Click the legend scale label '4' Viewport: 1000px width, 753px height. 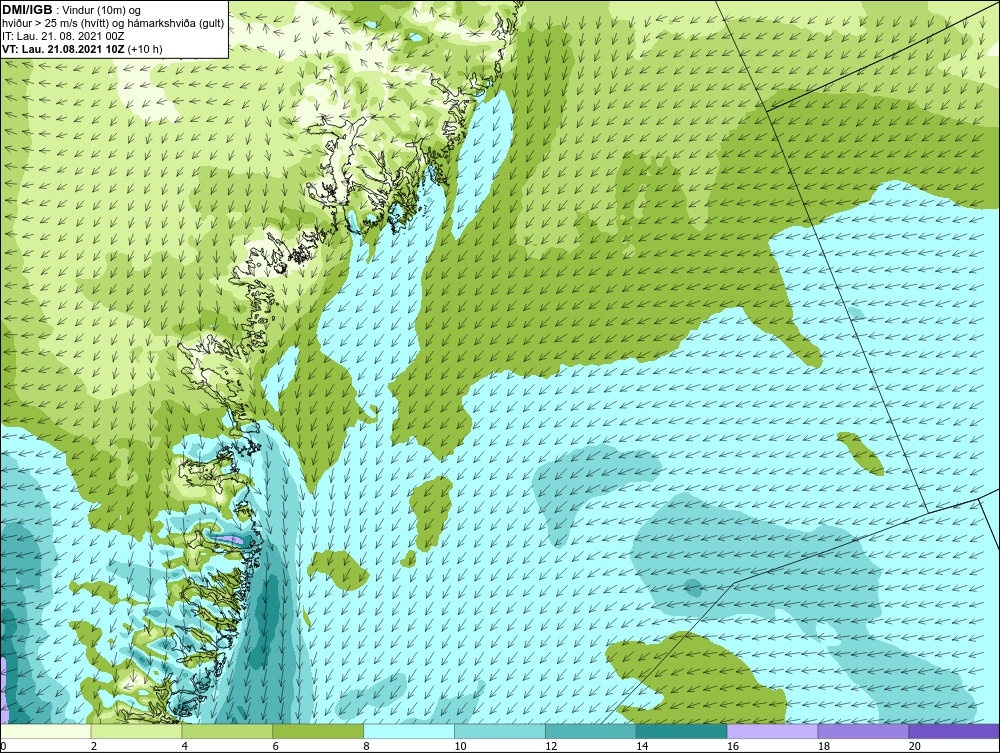point(184,746)
